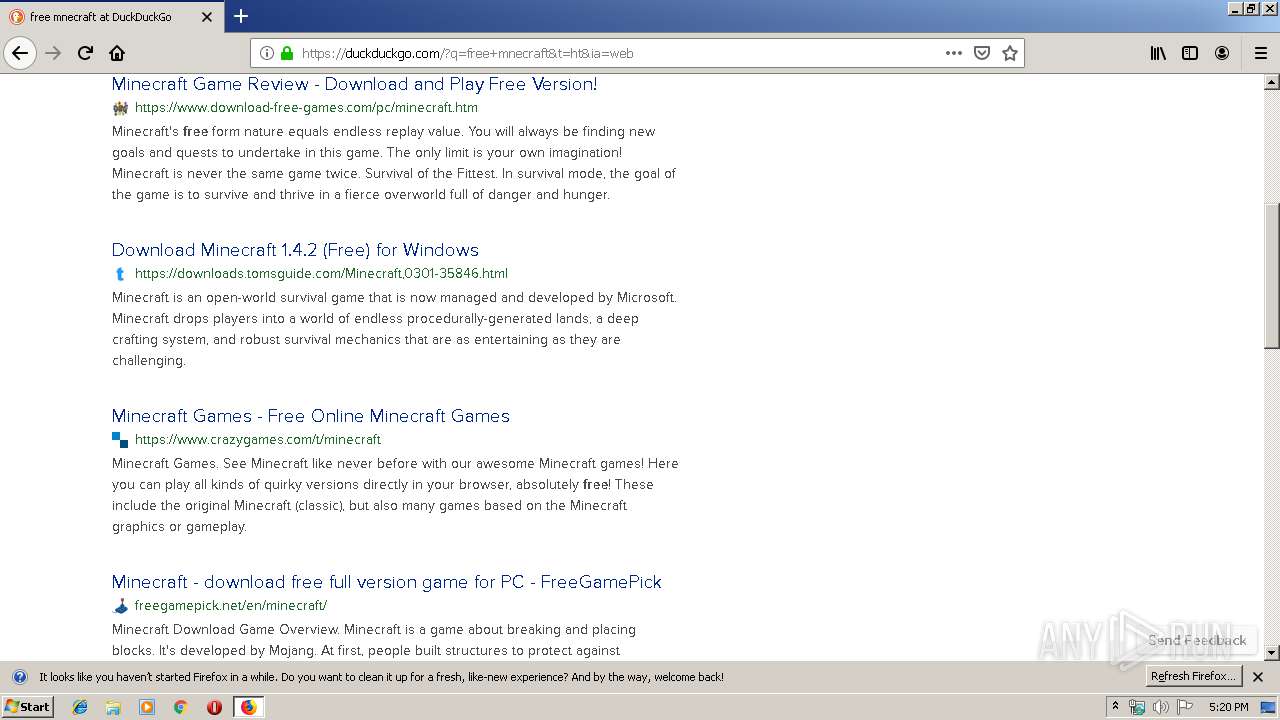1280x720 pixels.
Task: Select Firefox taskbar button
Action: coord(249,707)
